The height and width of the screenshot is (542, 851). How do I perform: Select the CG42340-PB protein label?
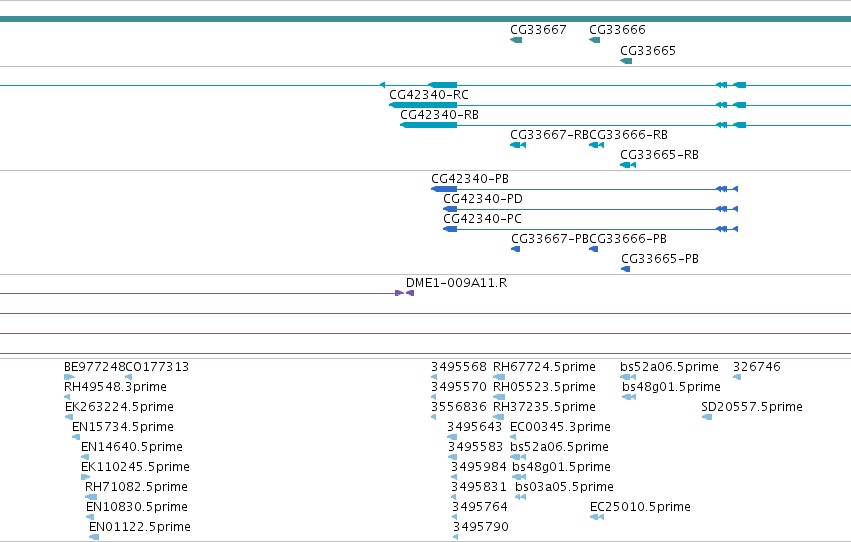coord(470,179)
